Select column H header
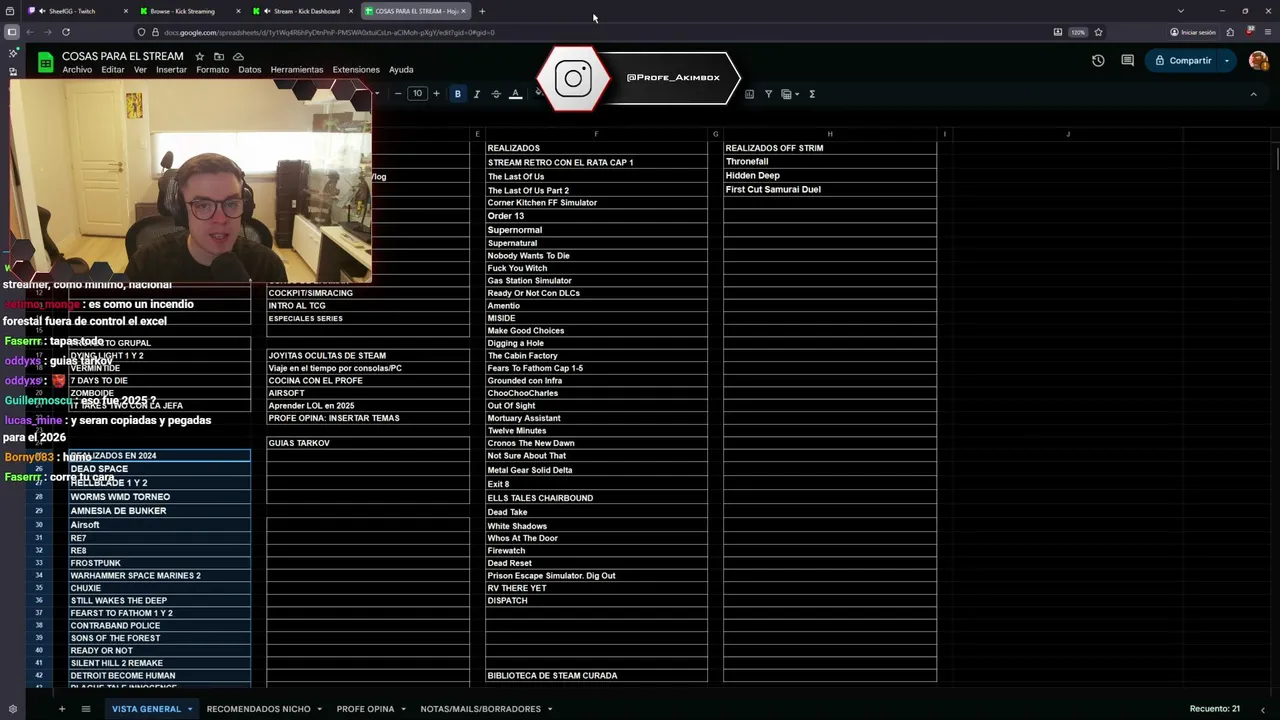Viewport: 1280px width, 720px height. [830, 134]
